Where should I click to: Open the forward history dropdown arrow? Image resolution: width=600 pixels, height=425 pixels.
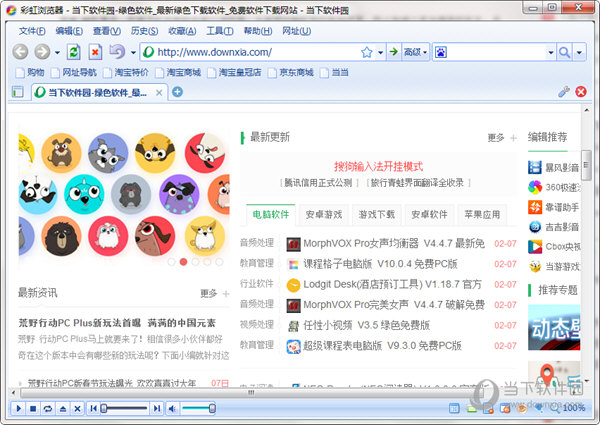point(57,52)
